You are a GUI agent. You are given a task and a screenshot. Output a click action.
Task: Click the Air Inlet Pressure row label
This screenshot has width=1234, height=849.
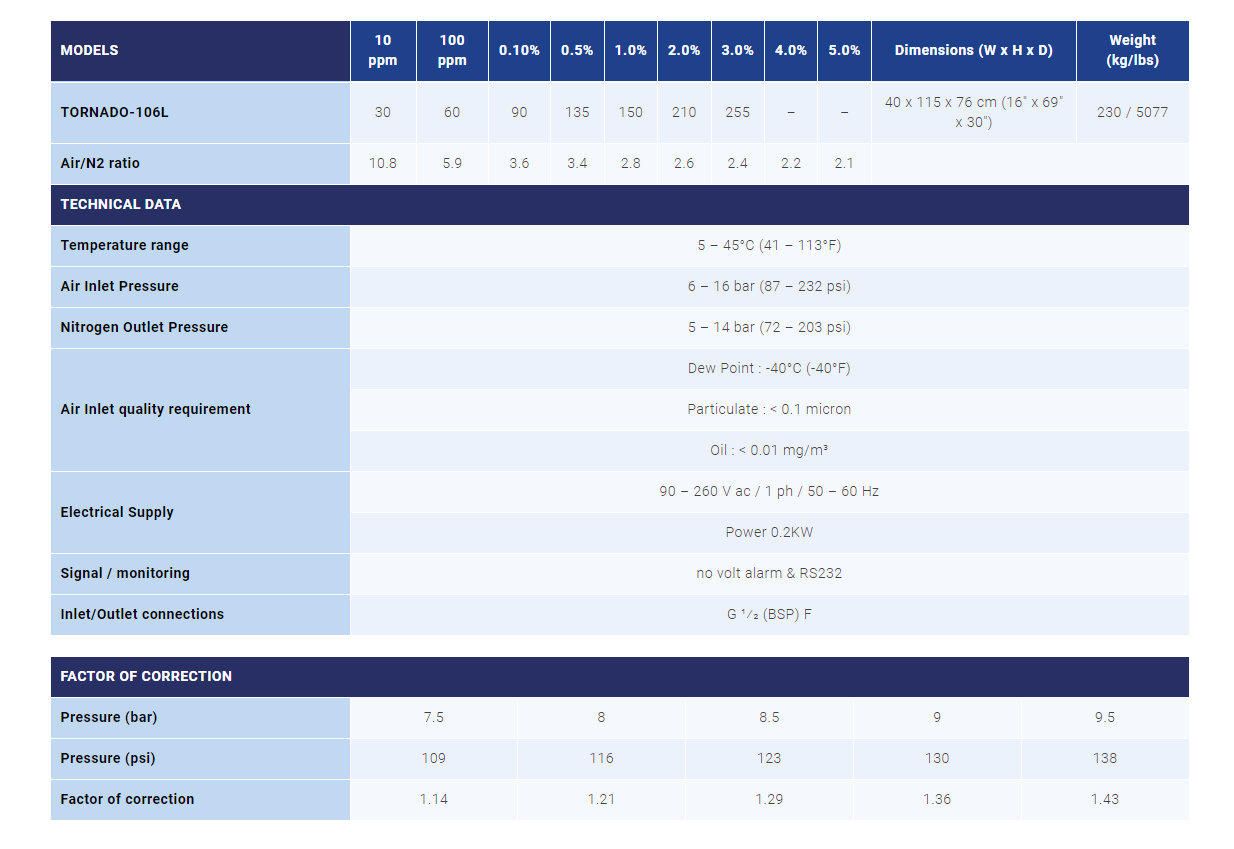(120, 286)
